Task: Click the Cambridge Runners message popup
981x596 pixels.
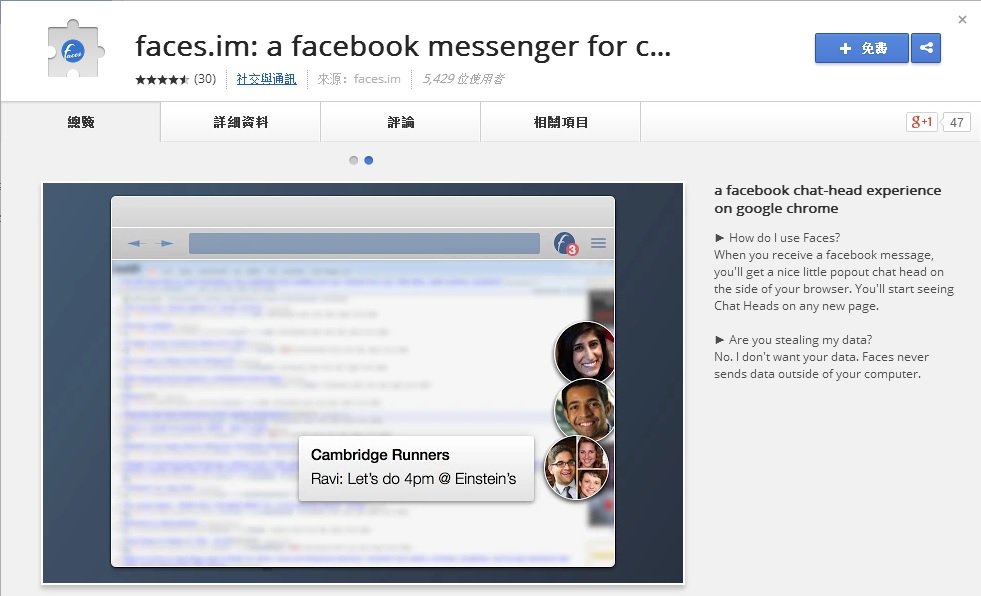Action: [416, 467]
